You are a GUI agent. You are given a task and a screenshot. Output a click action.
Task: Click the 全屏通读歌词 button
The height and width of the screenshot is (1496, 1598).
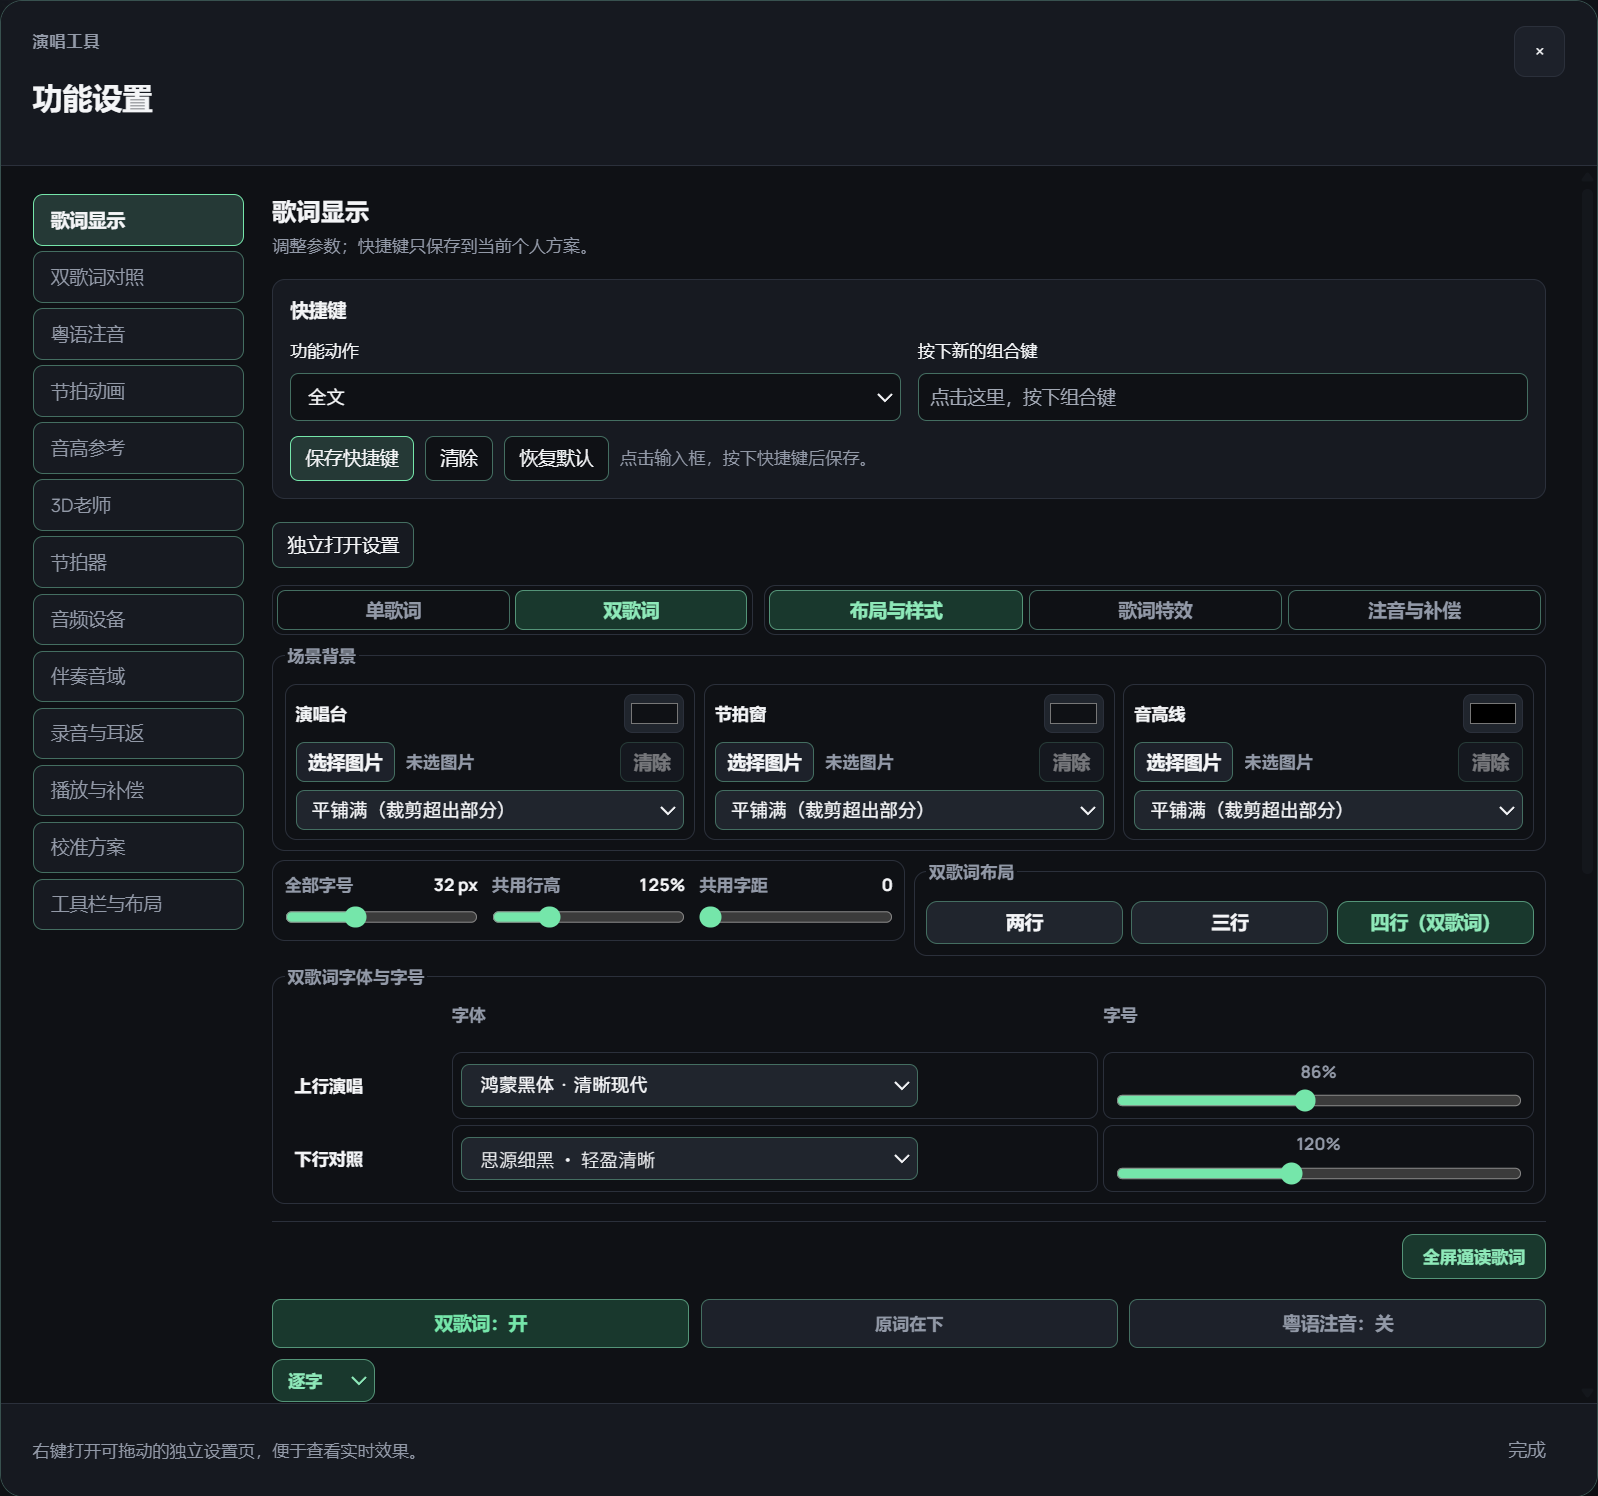[1473, 1257]
